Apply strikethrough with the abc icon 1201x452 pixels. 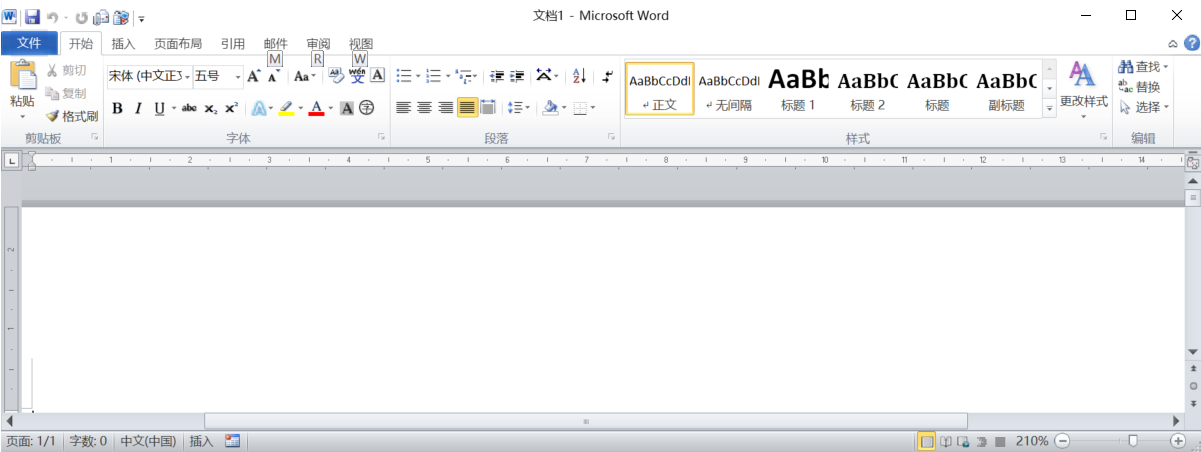(189, 108)
